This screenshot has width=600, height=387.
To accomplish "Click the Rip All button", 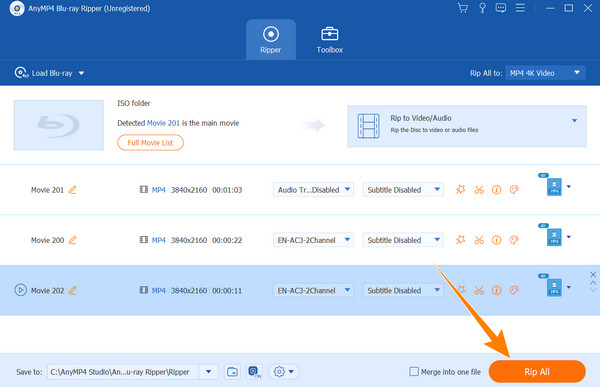I will pos(537,371).
